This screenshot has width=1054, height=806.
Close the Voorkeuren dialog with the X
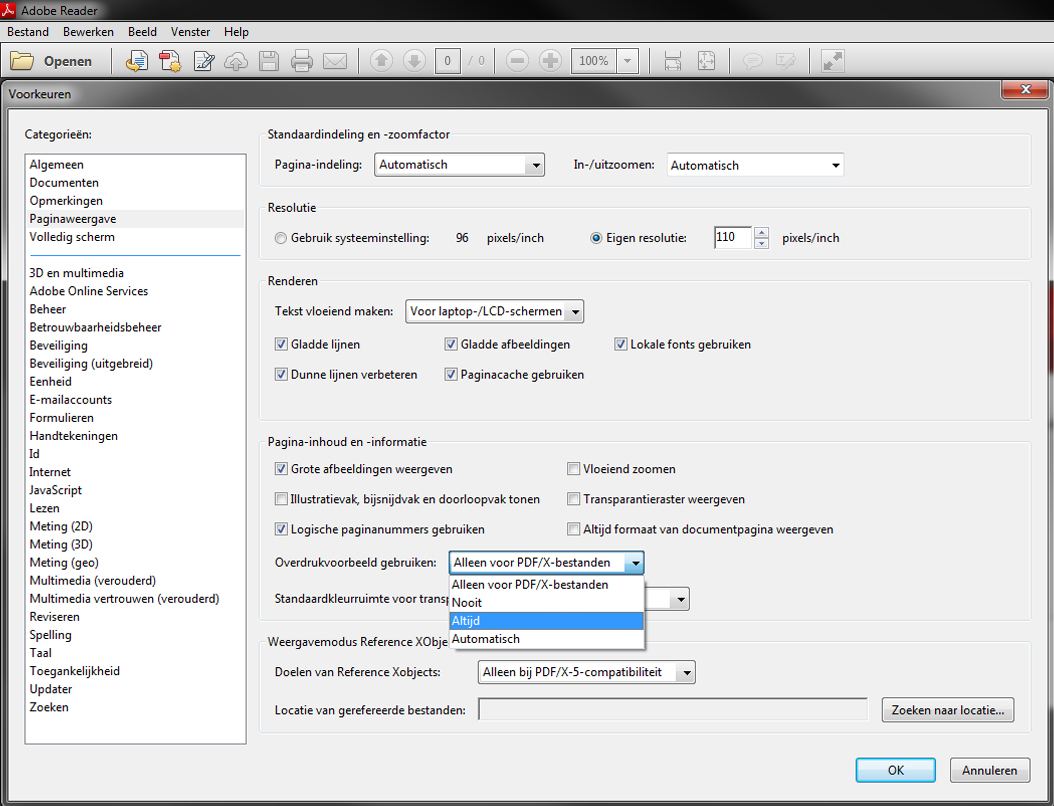pos(1025,89)
